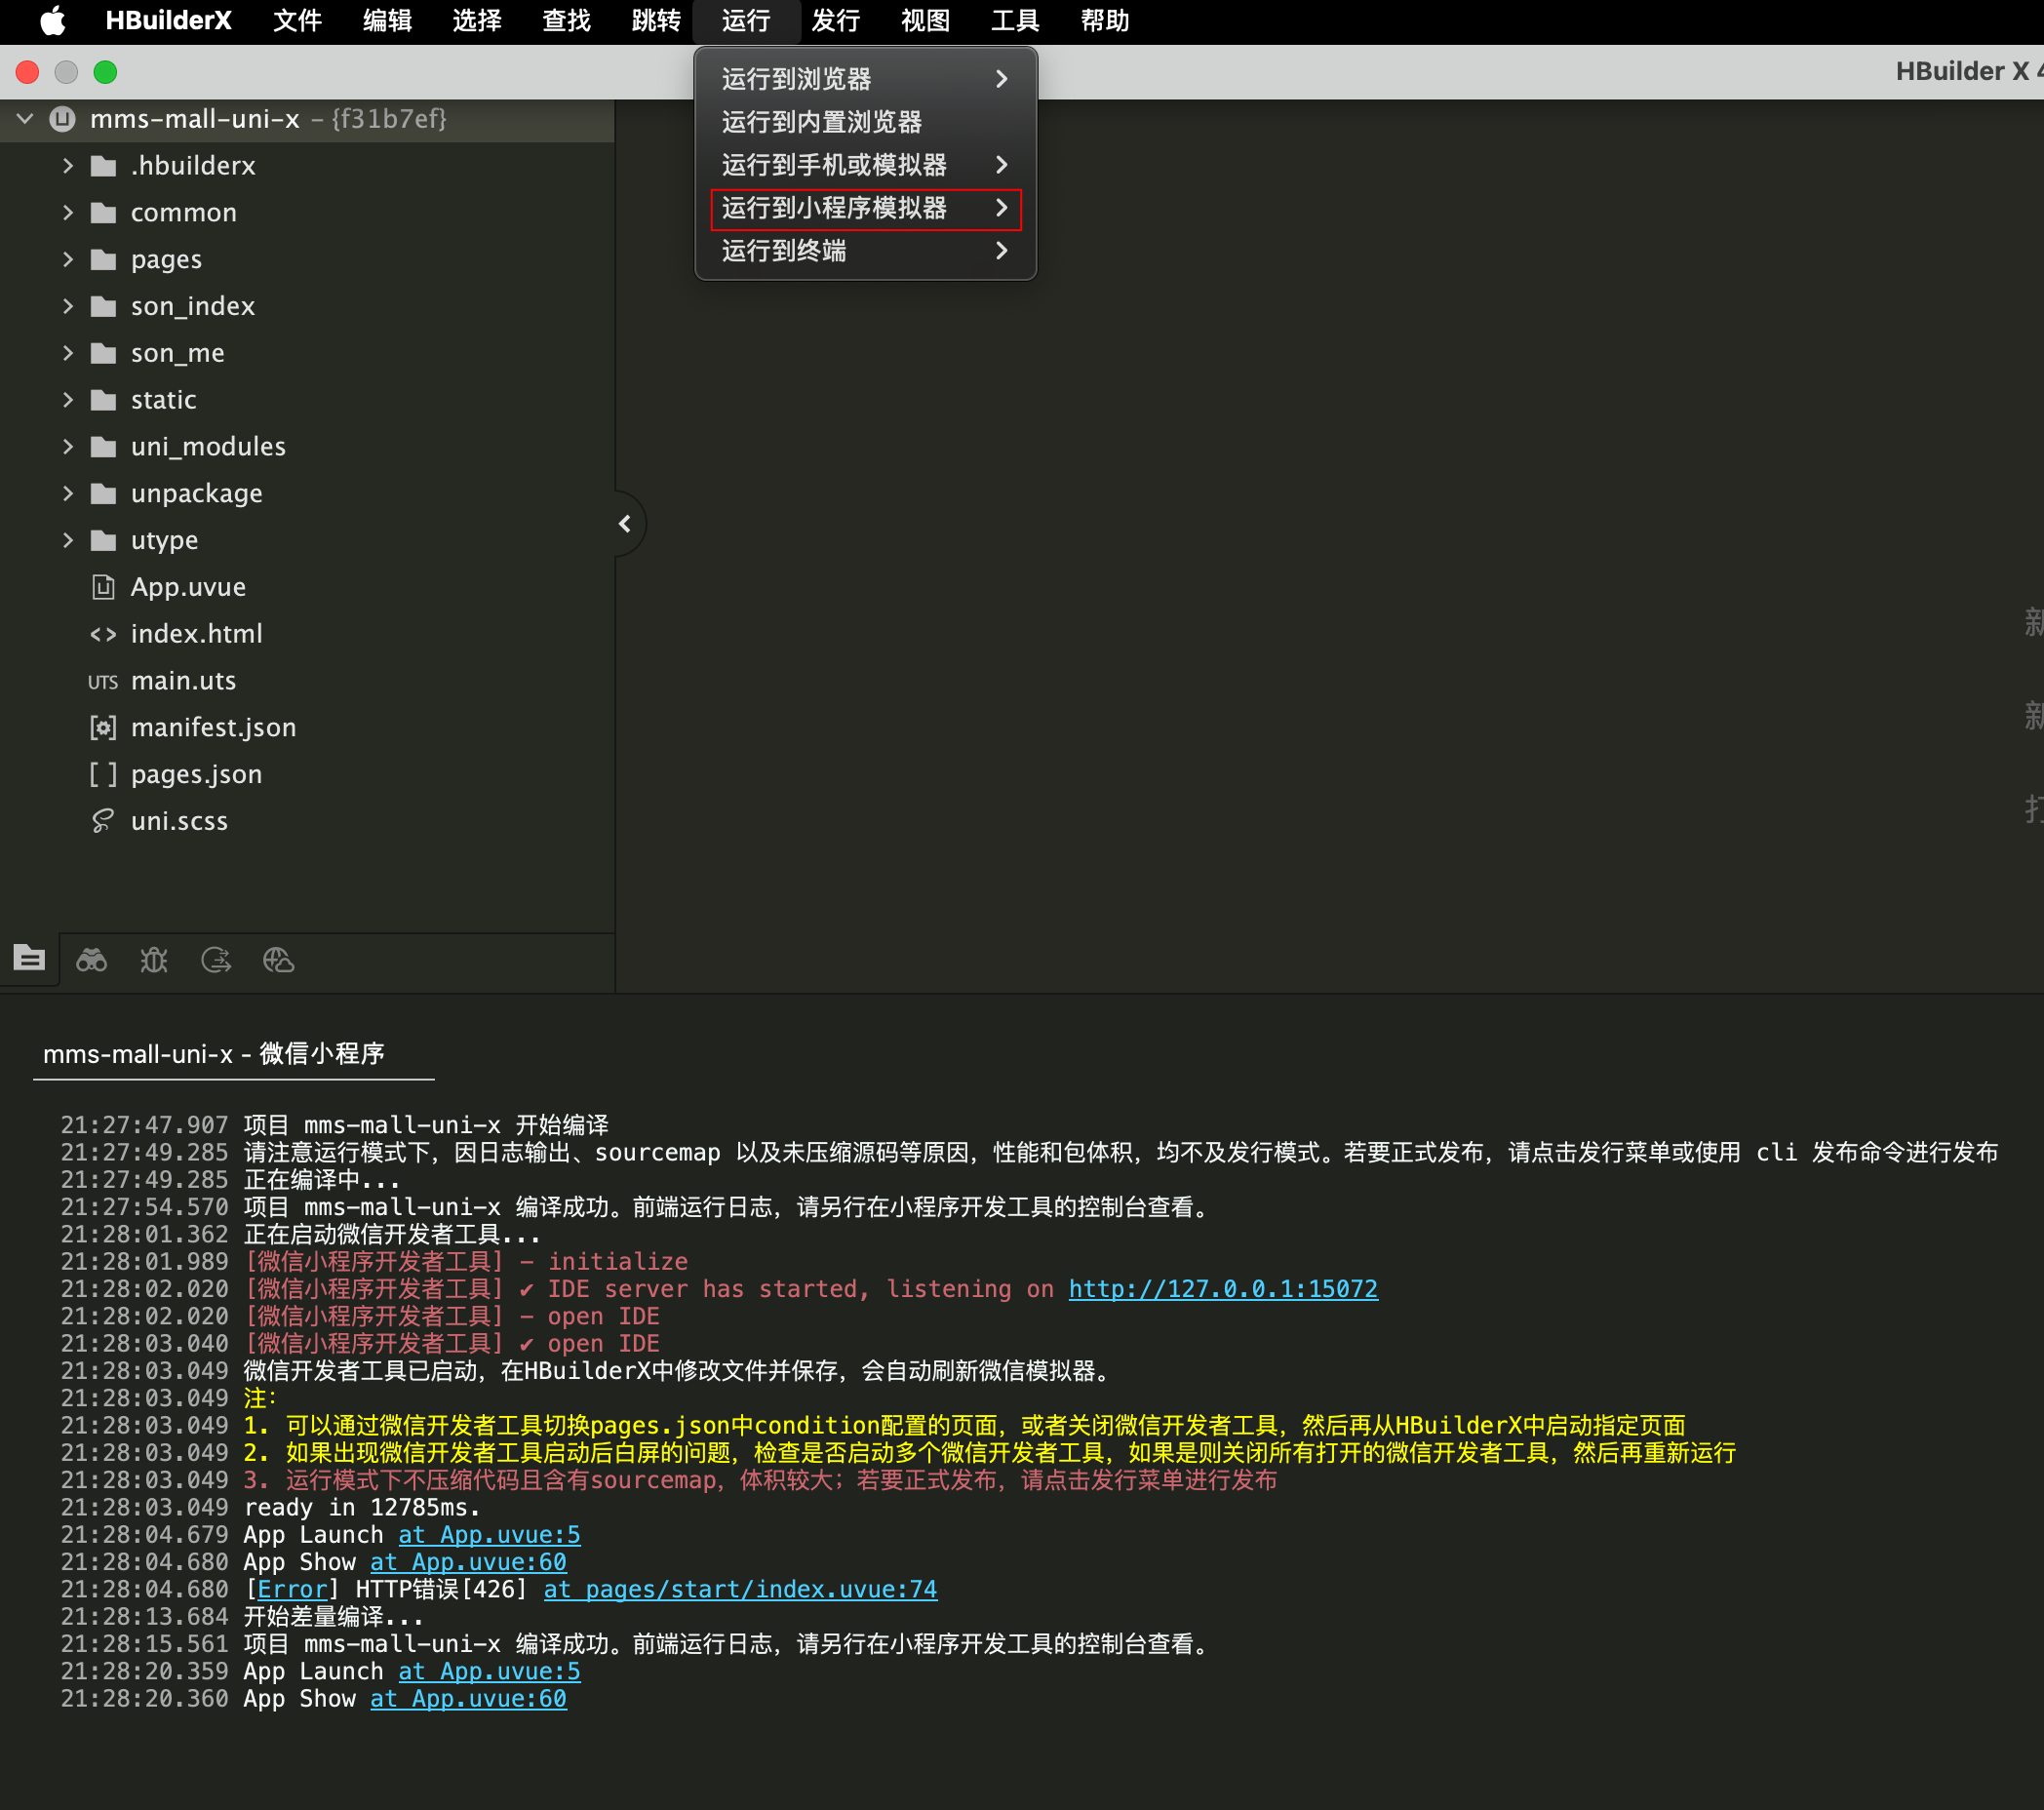Open the at App.uvue:60 link at 21:28:20.360
This screenshot has width=2044, height=1810.
tap(468, 1699)
